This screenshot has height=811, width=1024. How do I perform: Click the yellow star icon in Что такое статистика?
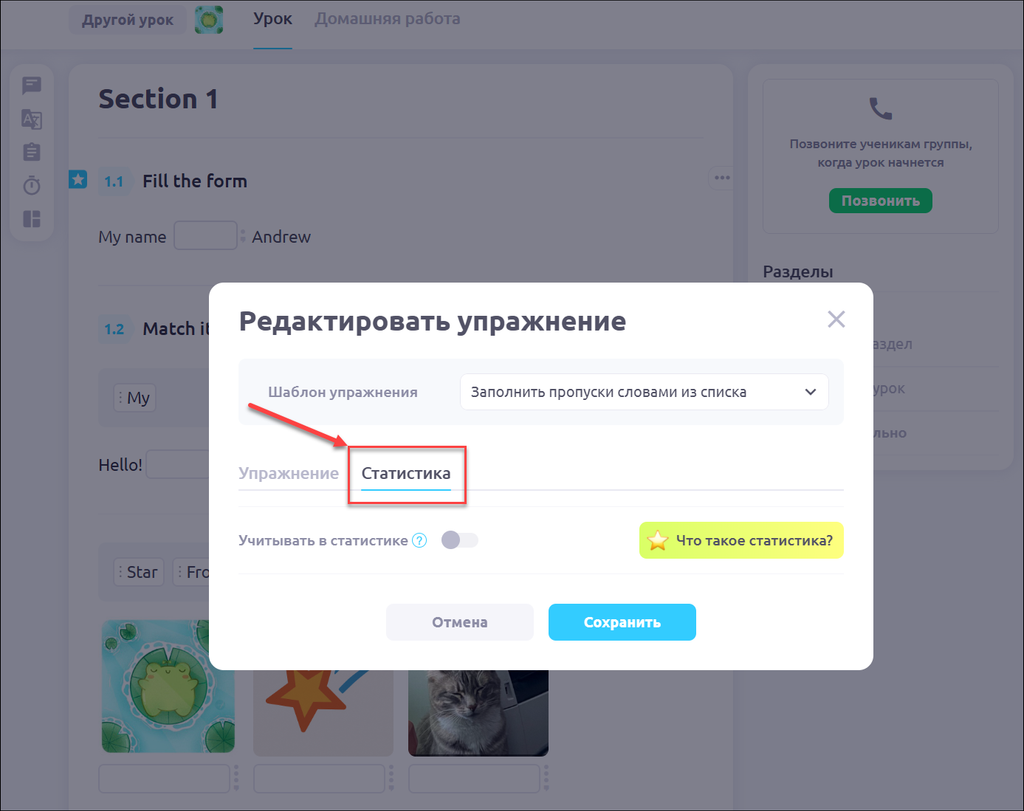[x=658, y=541]
